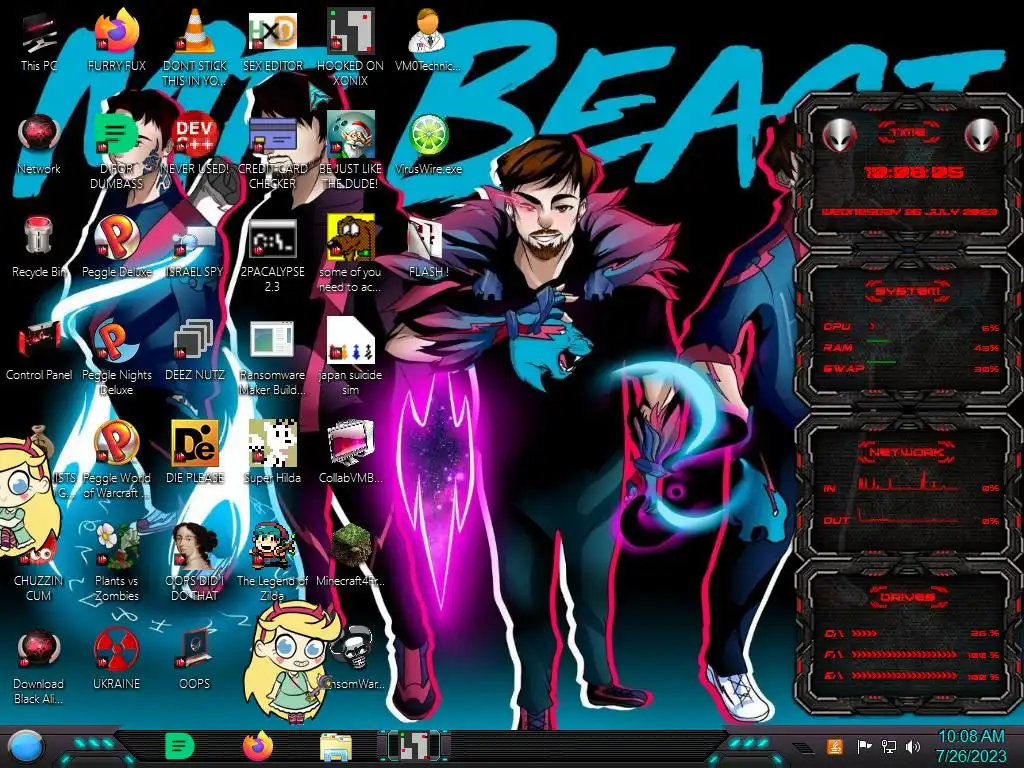Open the CREDIT CARD CHECKER icon

[273, 152]
